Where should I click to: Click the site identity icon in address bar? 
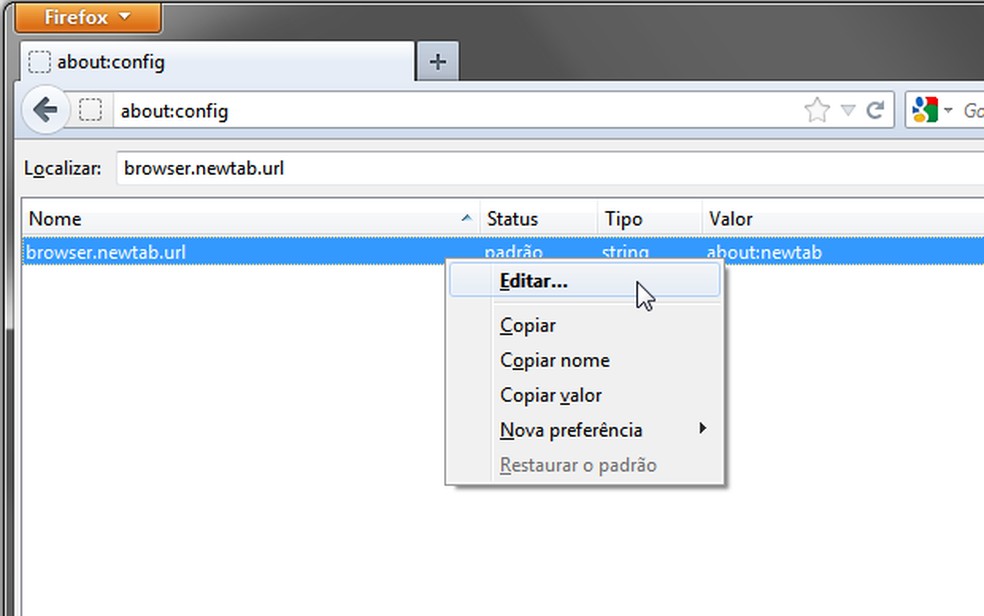[90, 110]
